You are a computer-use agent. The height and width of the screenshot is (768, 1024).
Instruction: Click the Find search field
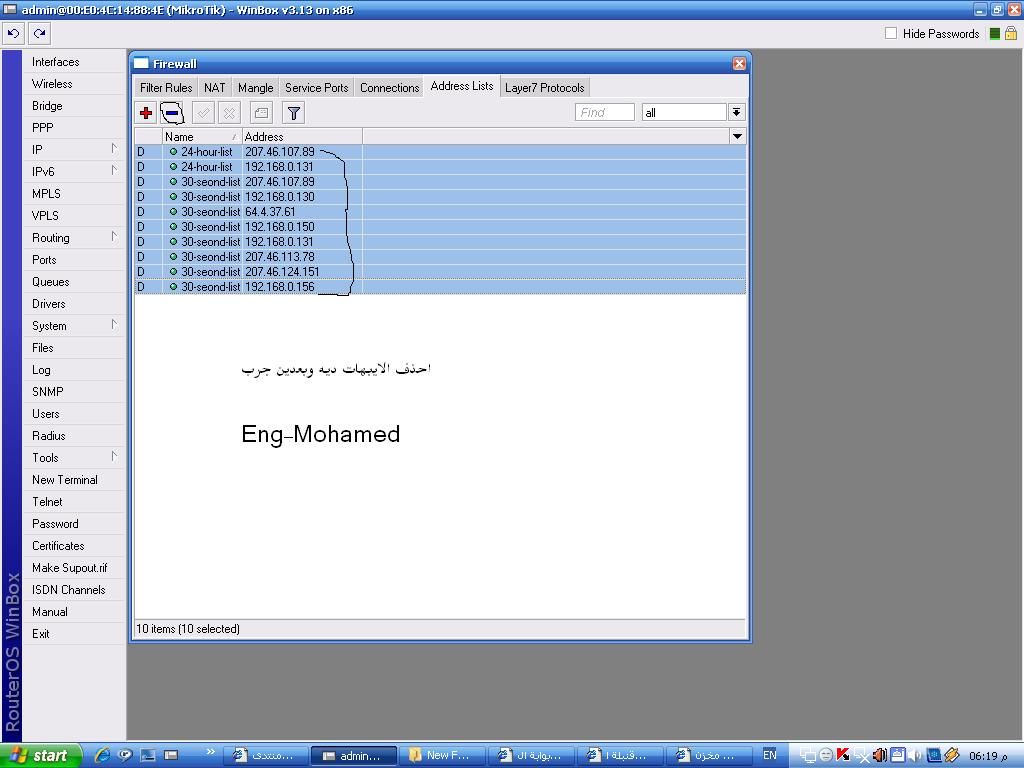[x=605, y=112]
